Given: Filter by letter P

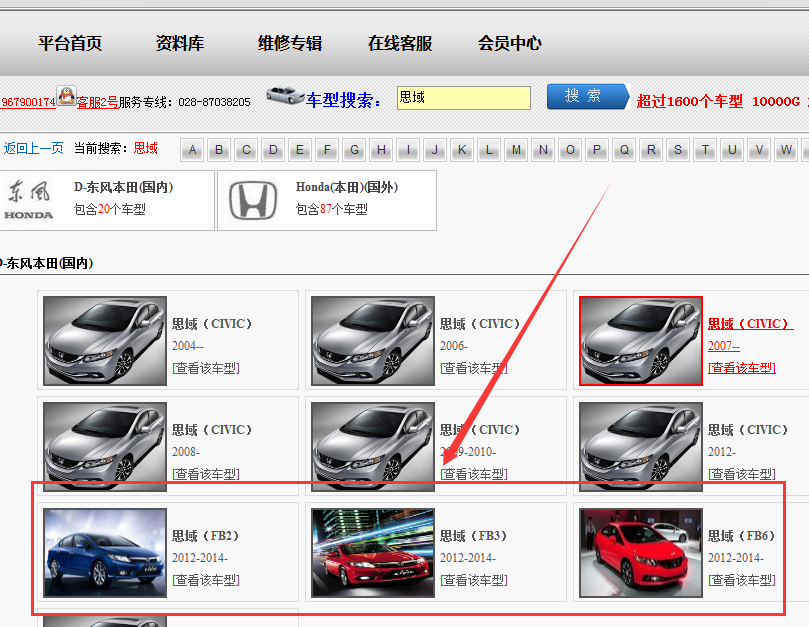Looking at the screenshot, I should coord(597,150).
